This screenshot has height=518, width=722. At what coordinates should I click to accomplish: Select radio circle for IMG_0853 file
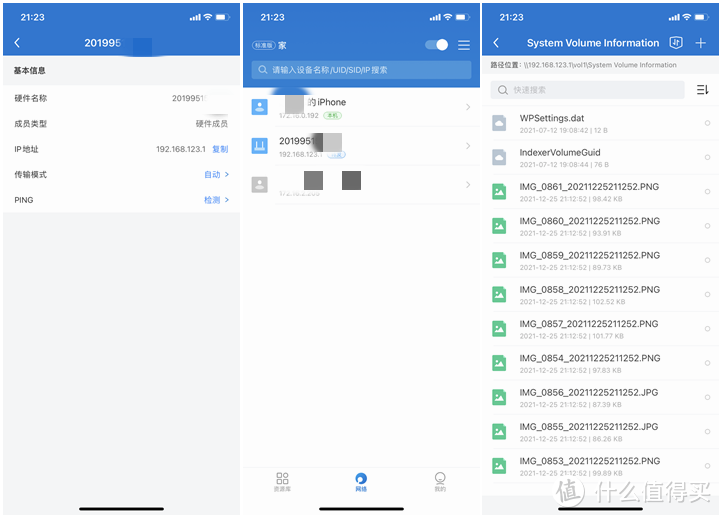point(707,466)
